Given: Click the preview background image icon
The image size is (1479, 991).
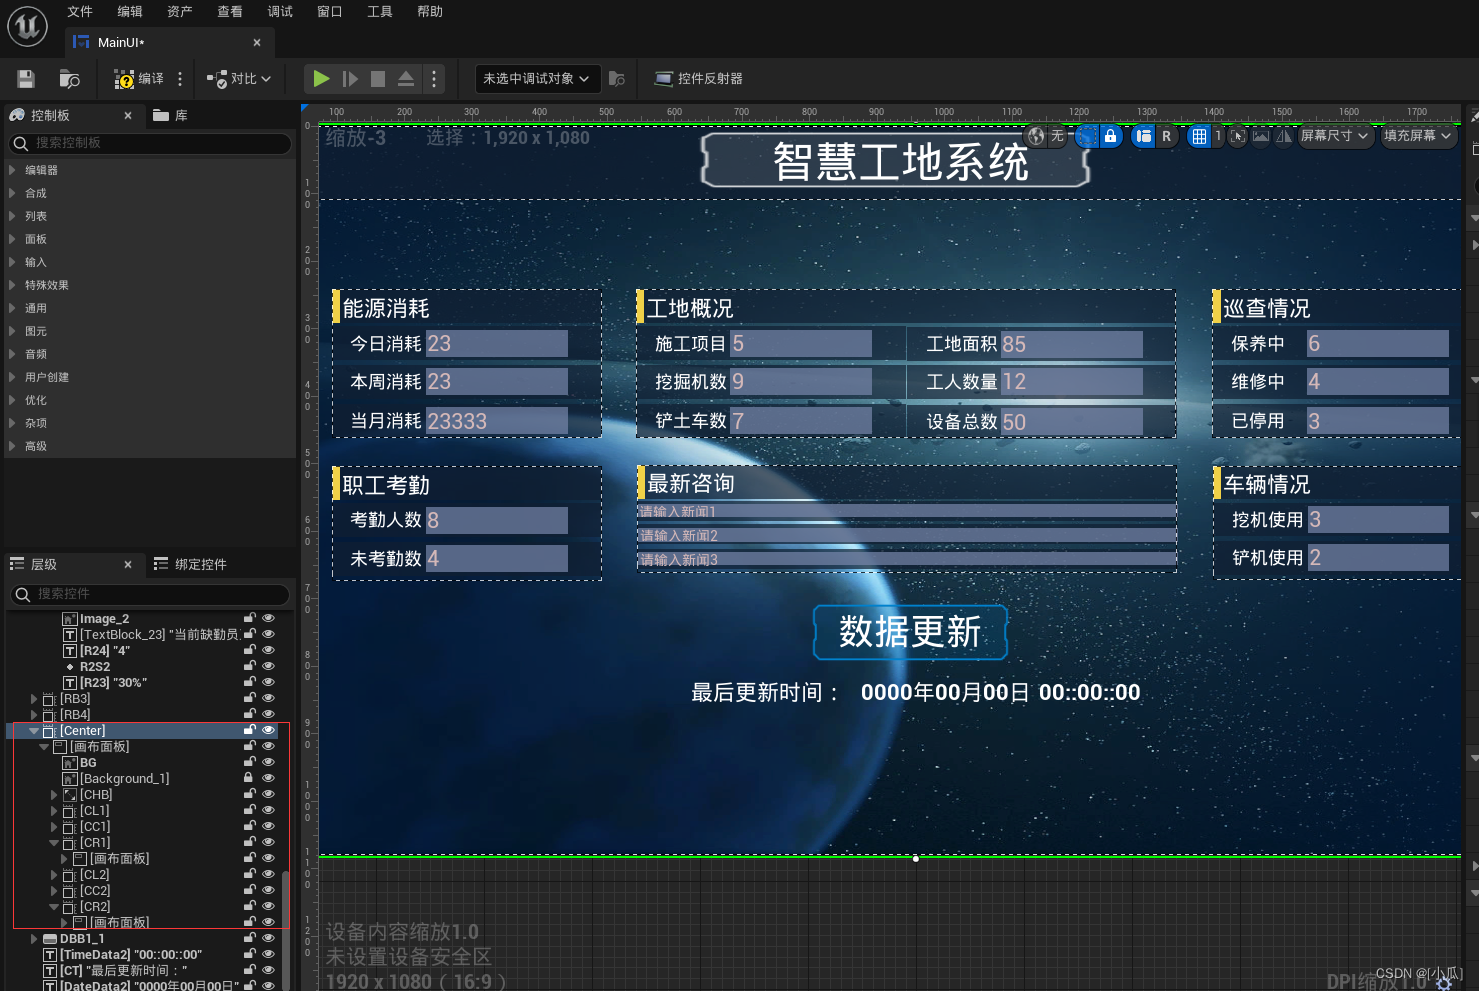Looking at the screenshot, I should 1261,136.
